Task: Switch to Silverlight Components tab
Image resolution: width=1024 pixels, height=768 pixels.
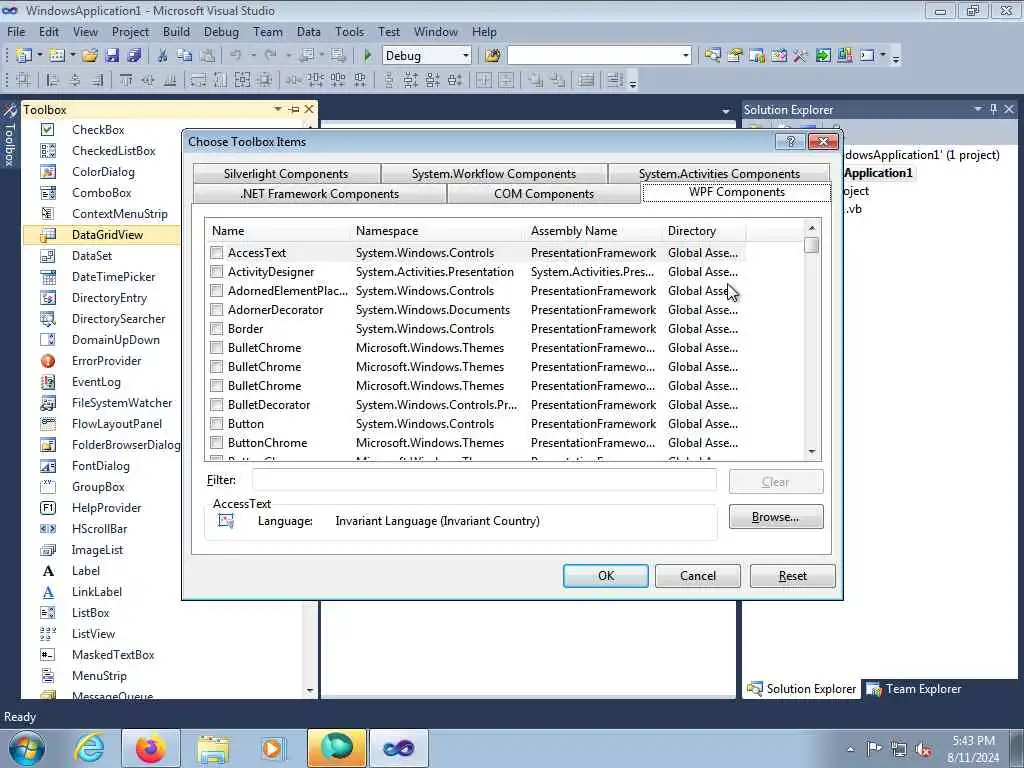Action: click(286, 174)
